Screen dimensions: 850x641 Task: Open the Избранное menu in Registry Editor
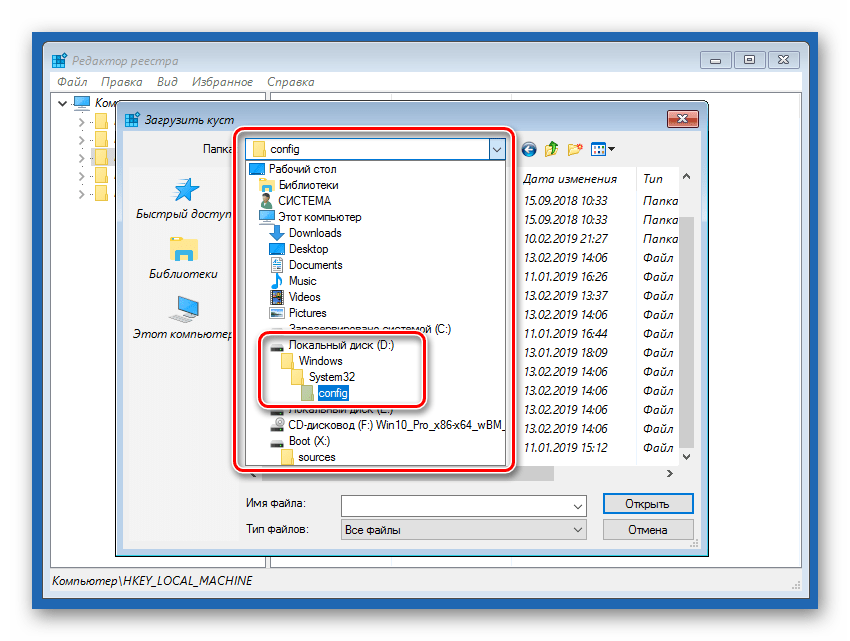coord(222,82)
